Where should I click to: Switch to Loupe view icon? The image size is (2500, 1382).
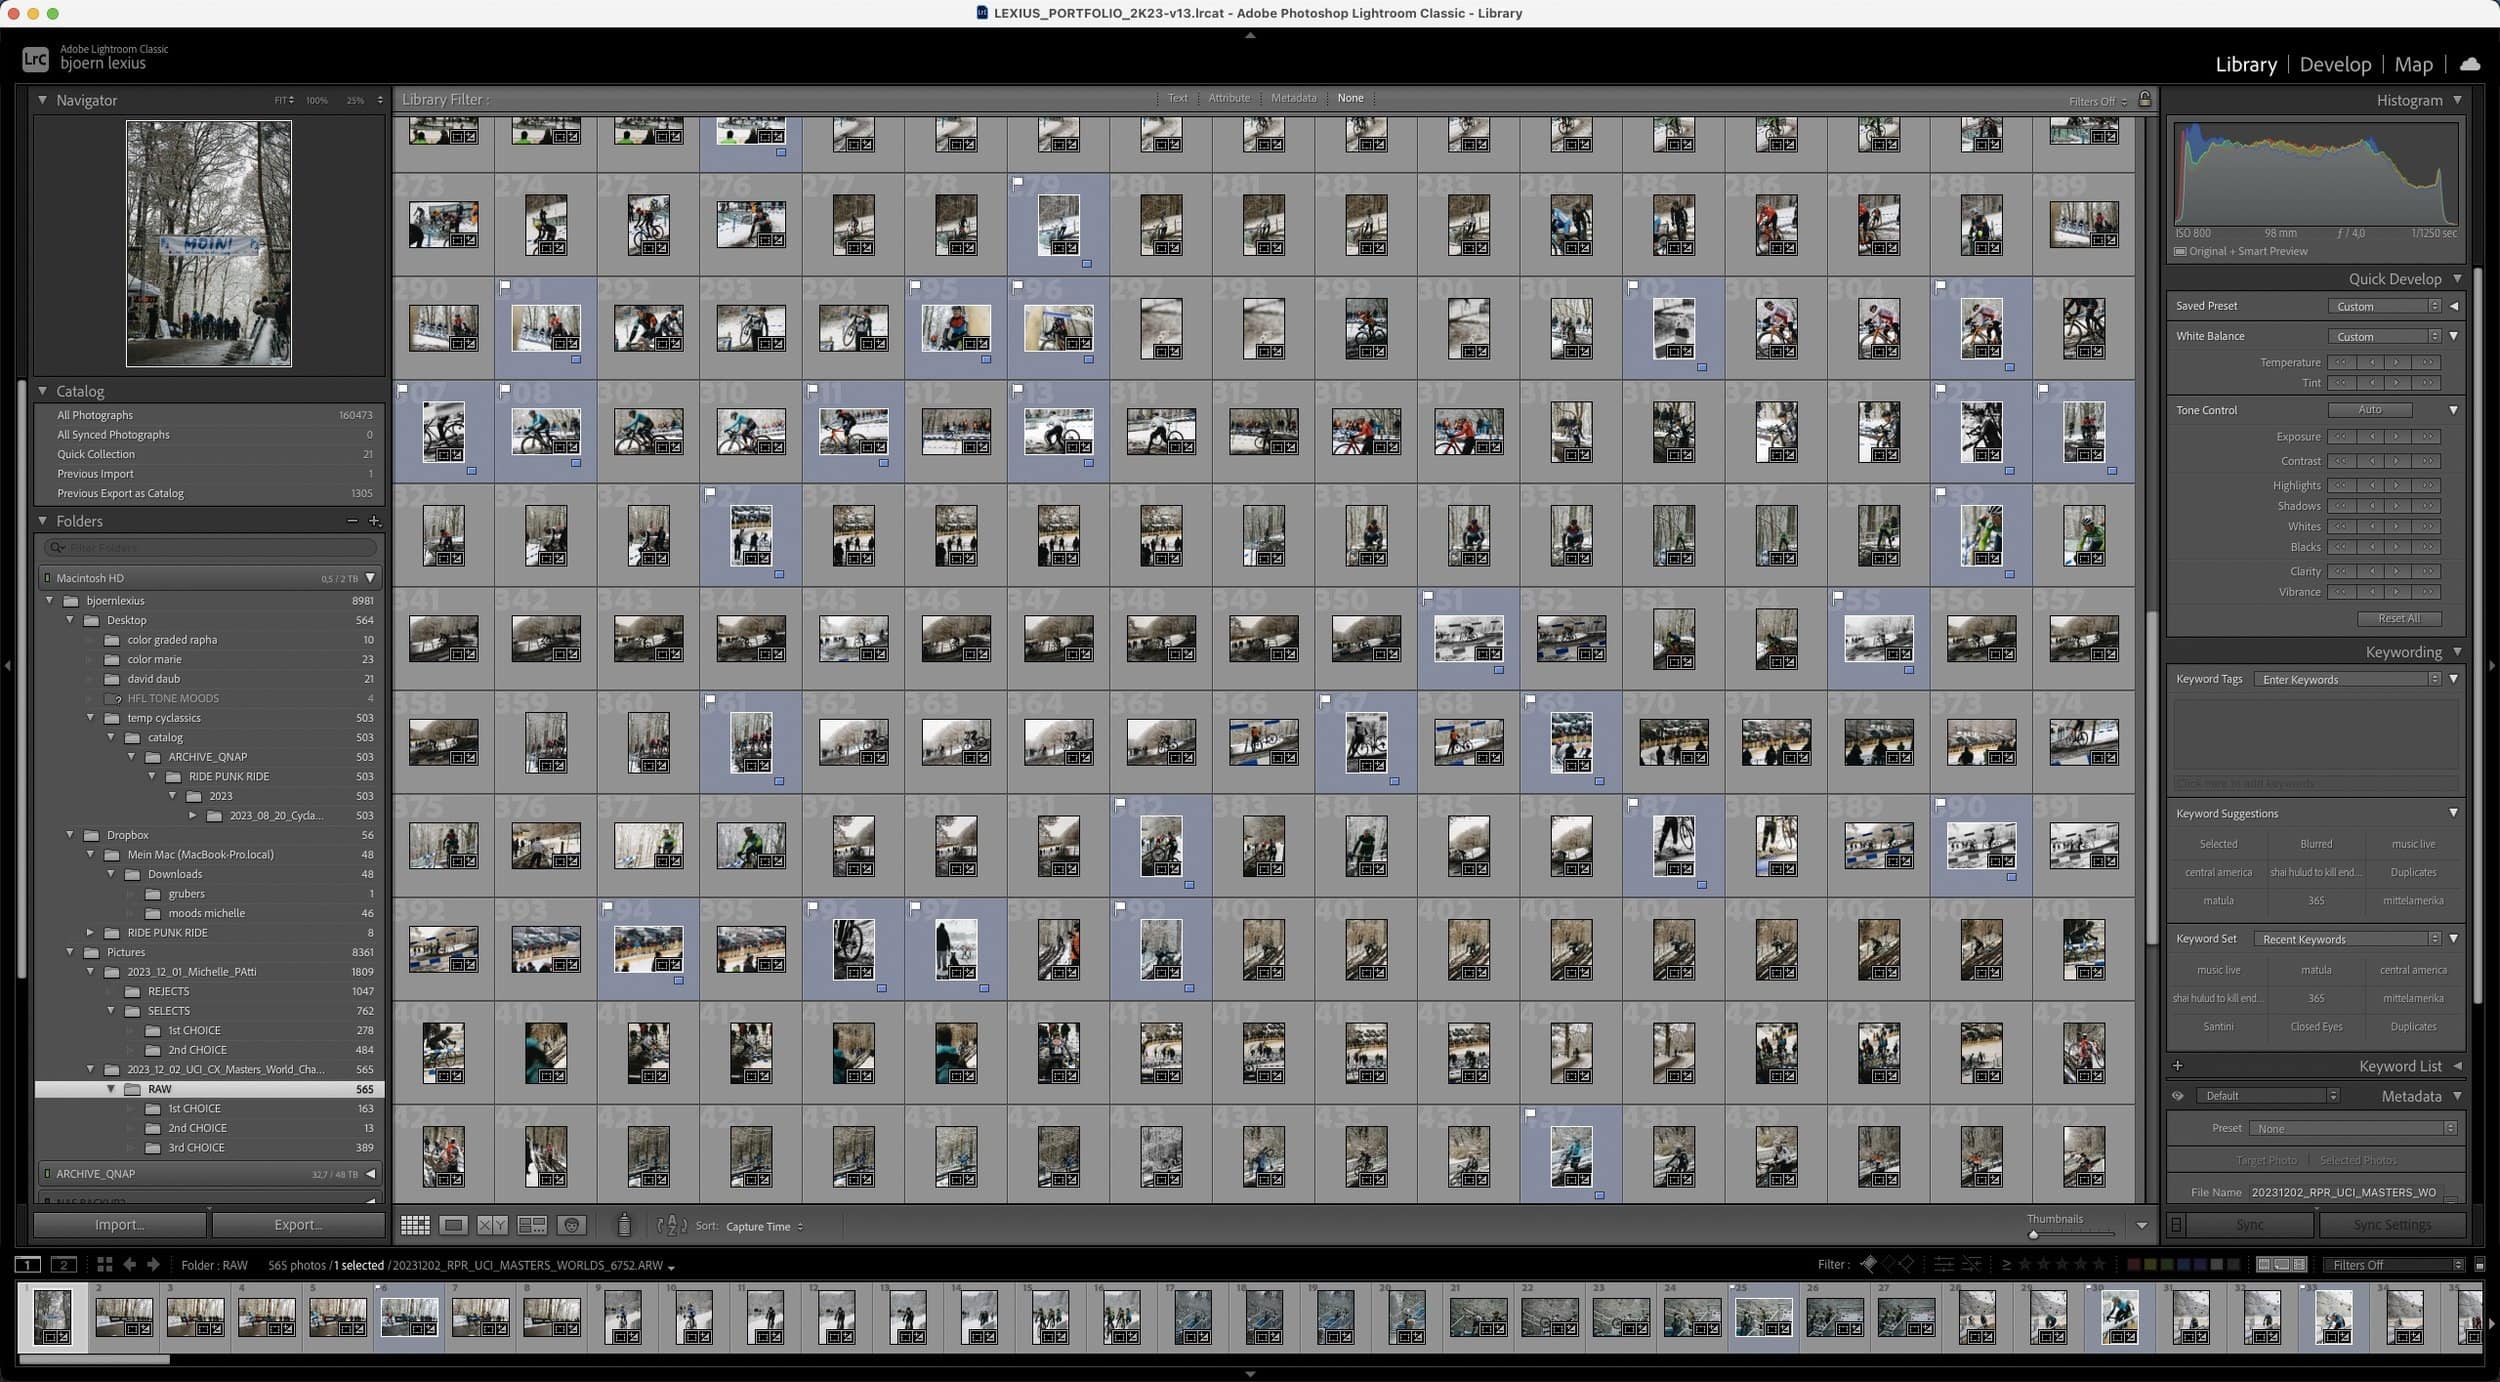click(453, 1225)
